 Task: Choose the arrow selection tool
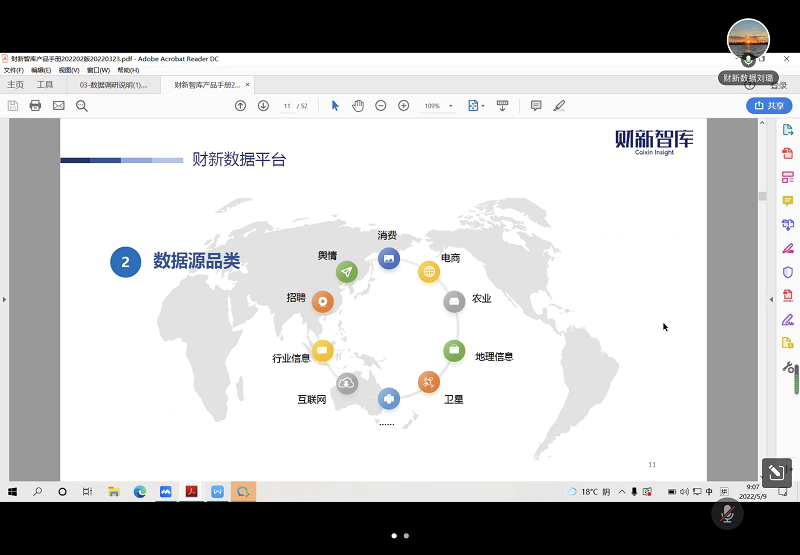pyautogui.click(x=335, y=106)
